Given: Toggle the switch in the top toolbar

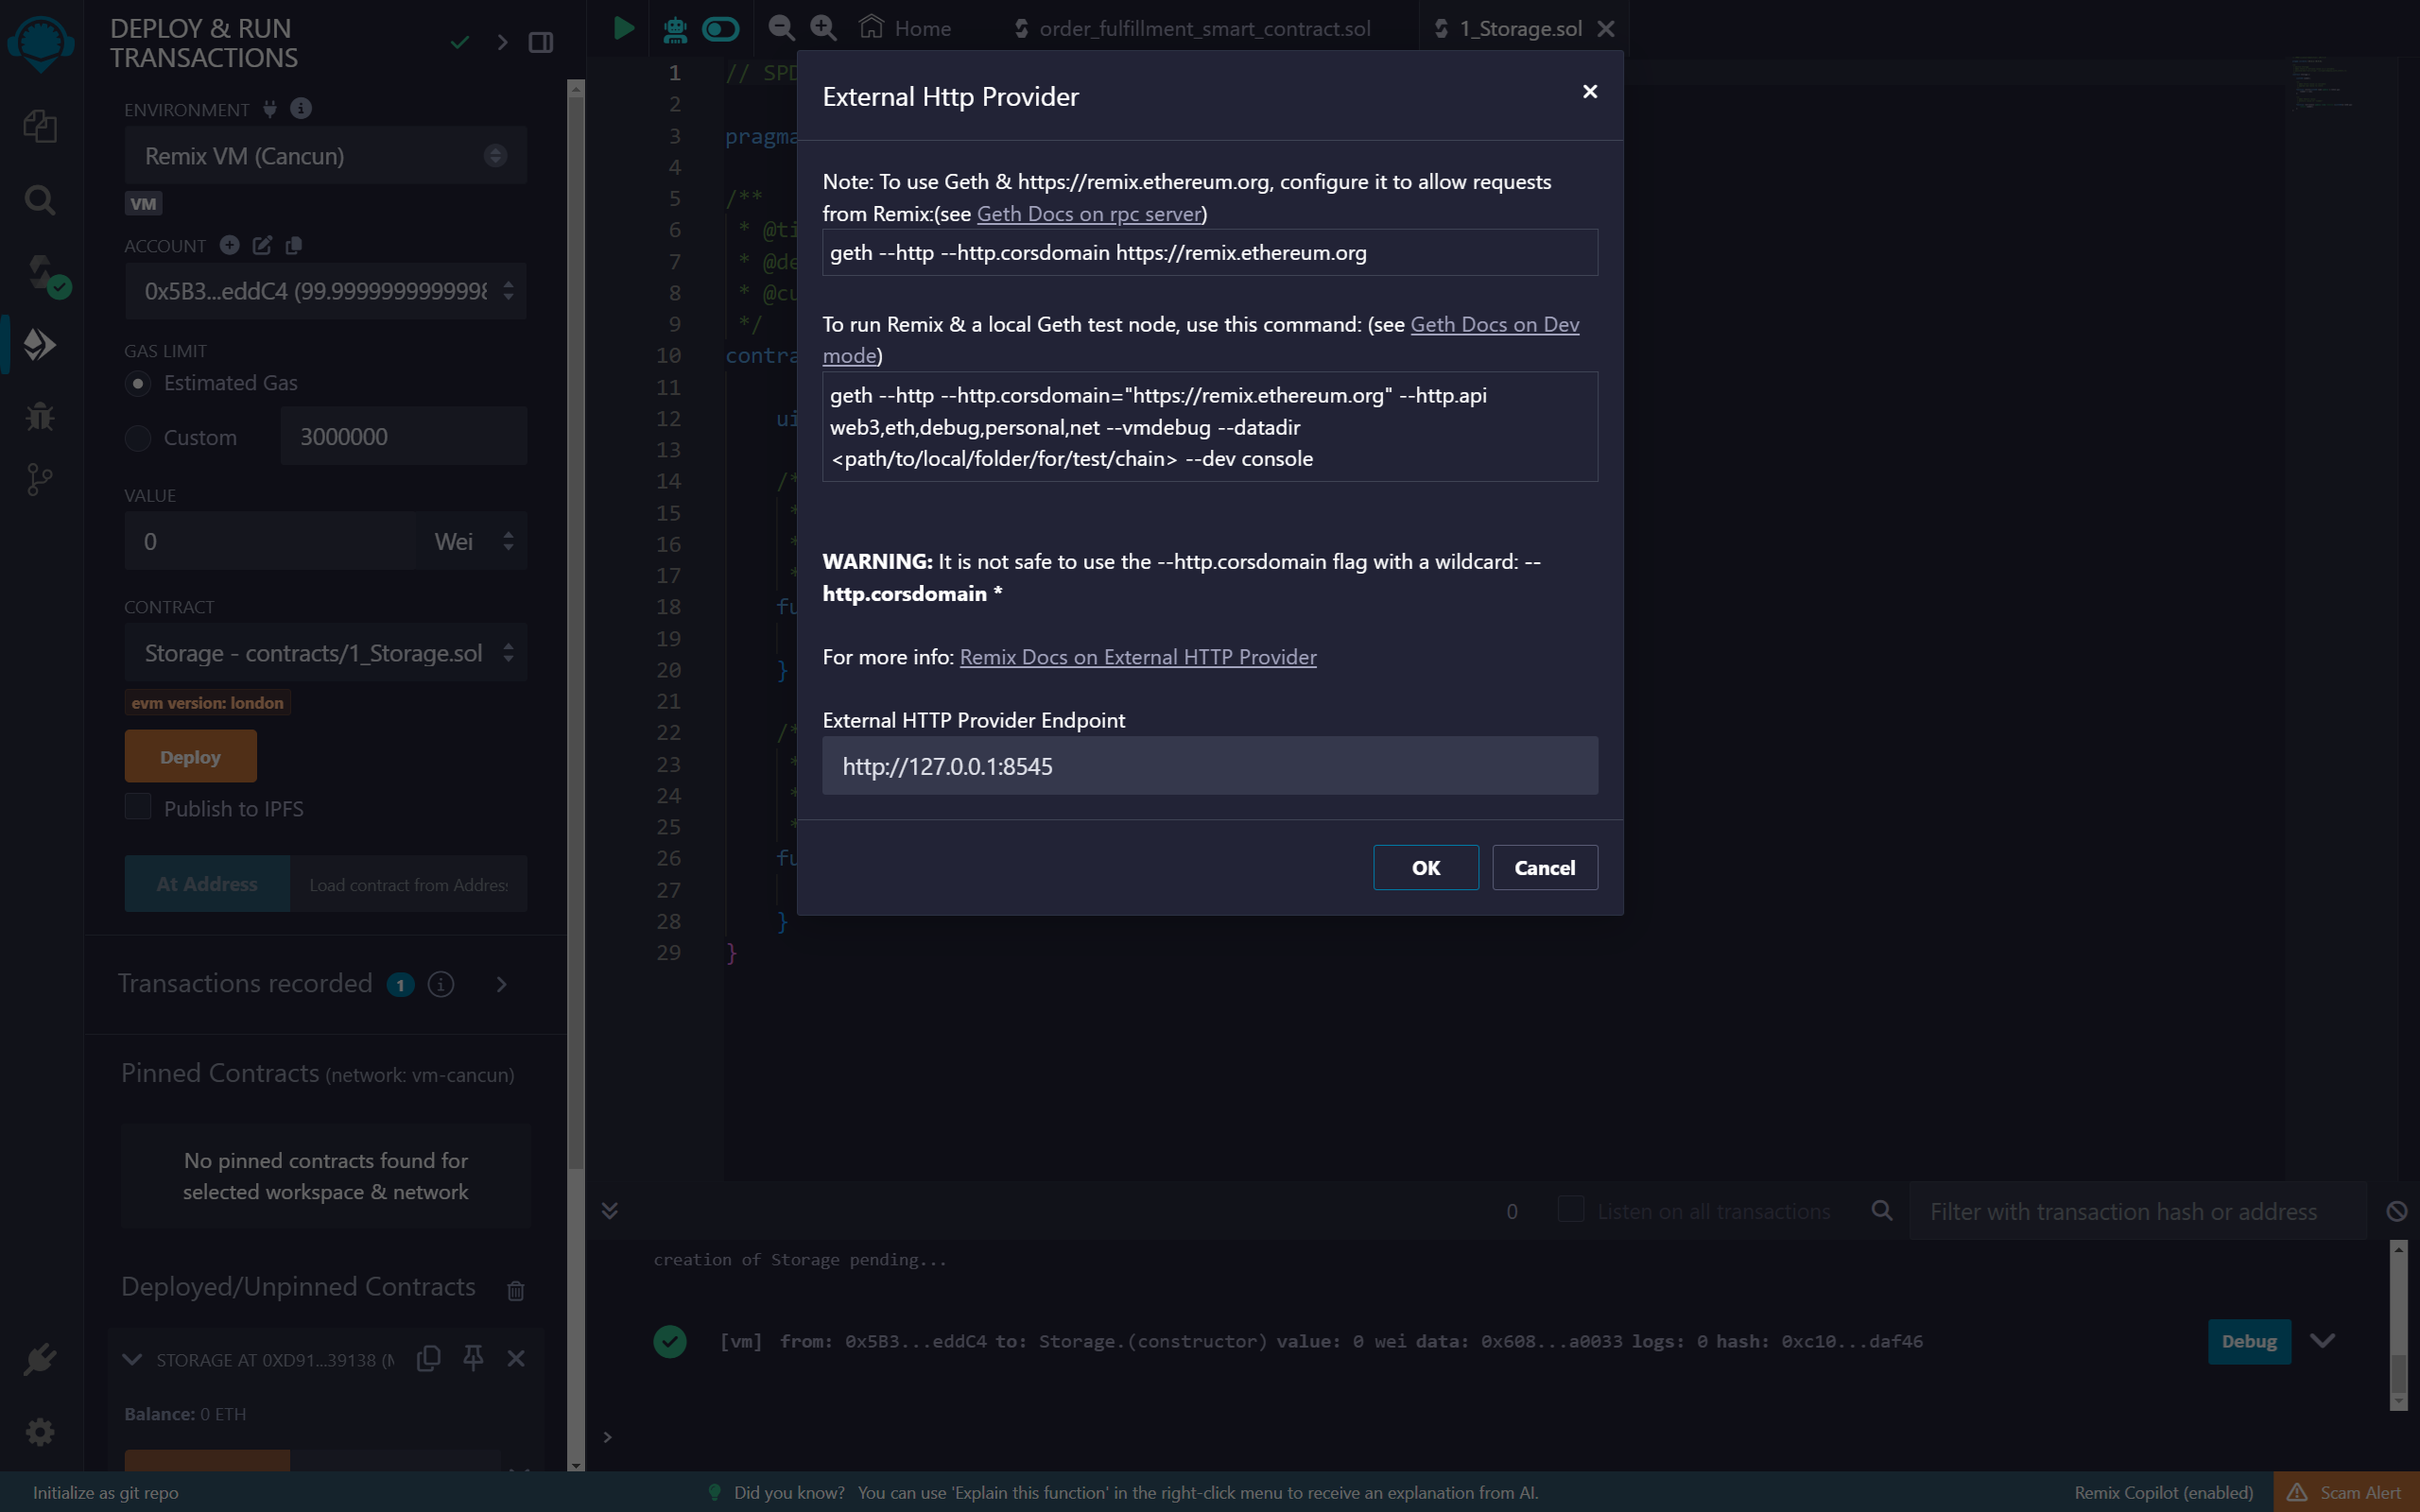Looking at the screenshot, I should [720, 28].
